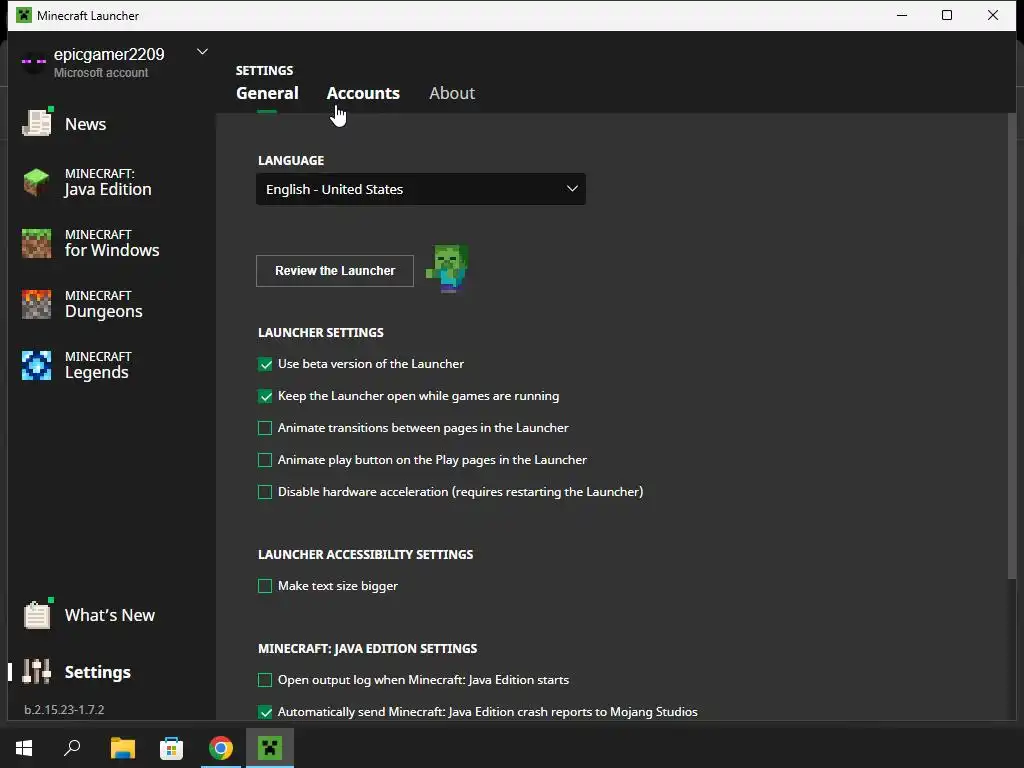
Task: Select Minecraft Dungeons in the sidebar
Action: (x=103, y=304)
